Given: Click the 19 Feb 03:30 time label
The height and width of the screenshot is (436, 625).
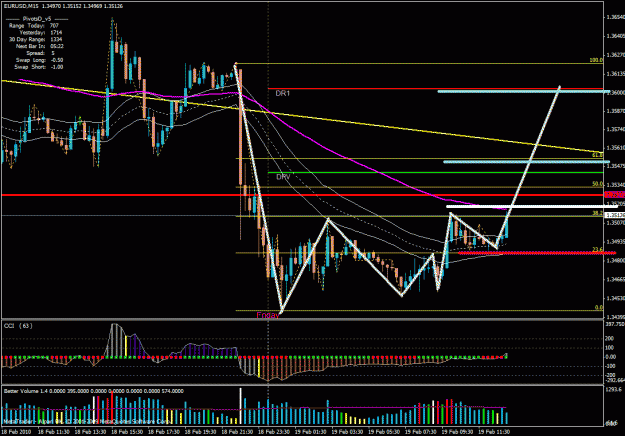Looking at the screenshot, I should (x=347, y=432).
